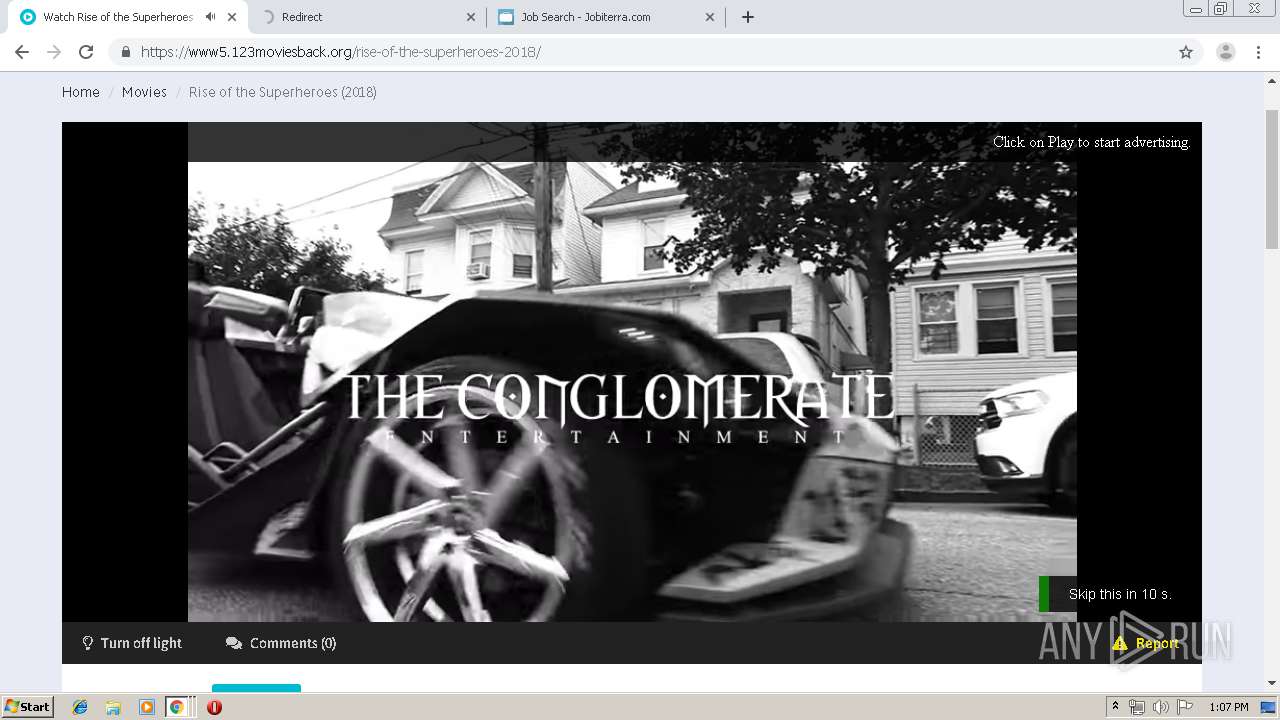Click the teal button below the player
This screenshot has height=720, width=1280.
256,688
